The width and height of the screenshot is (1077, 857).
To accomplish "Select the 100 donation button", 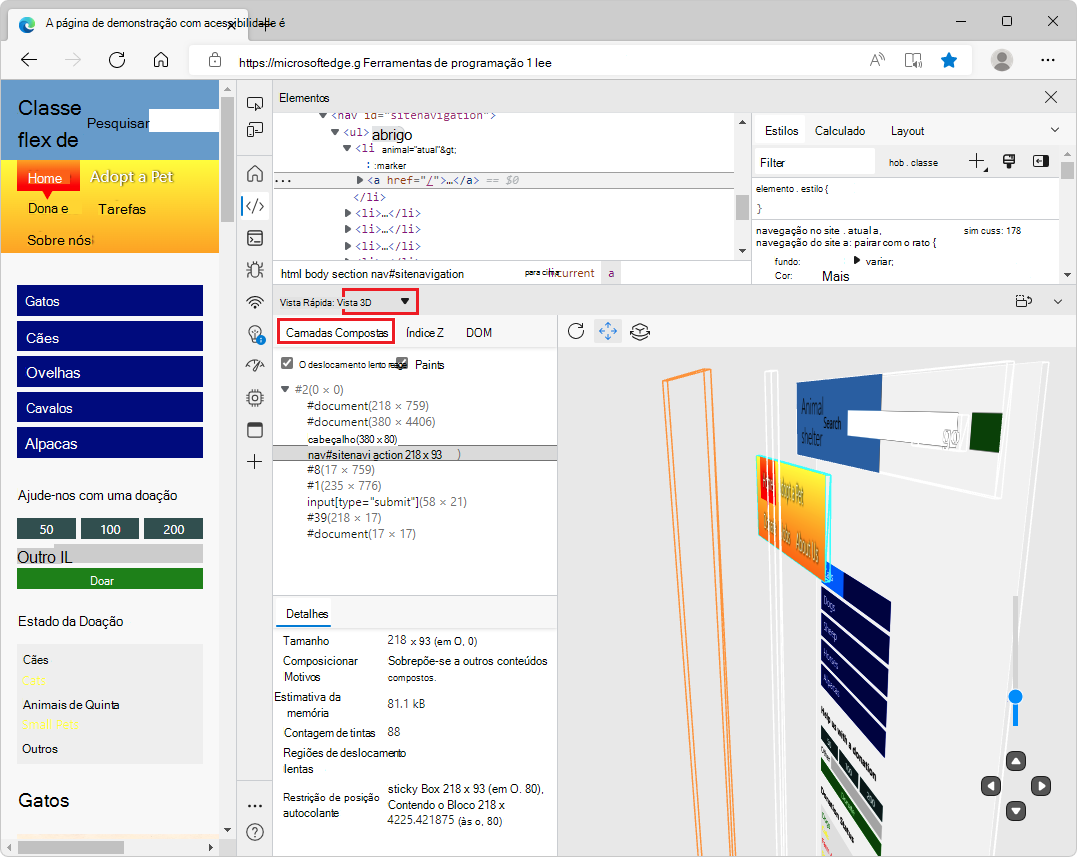I will point(110,529).
